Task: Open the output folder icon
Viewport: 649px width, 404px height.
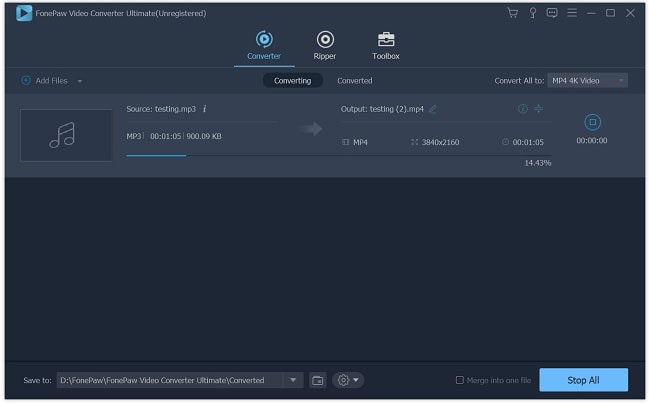Action: point(317,380)
